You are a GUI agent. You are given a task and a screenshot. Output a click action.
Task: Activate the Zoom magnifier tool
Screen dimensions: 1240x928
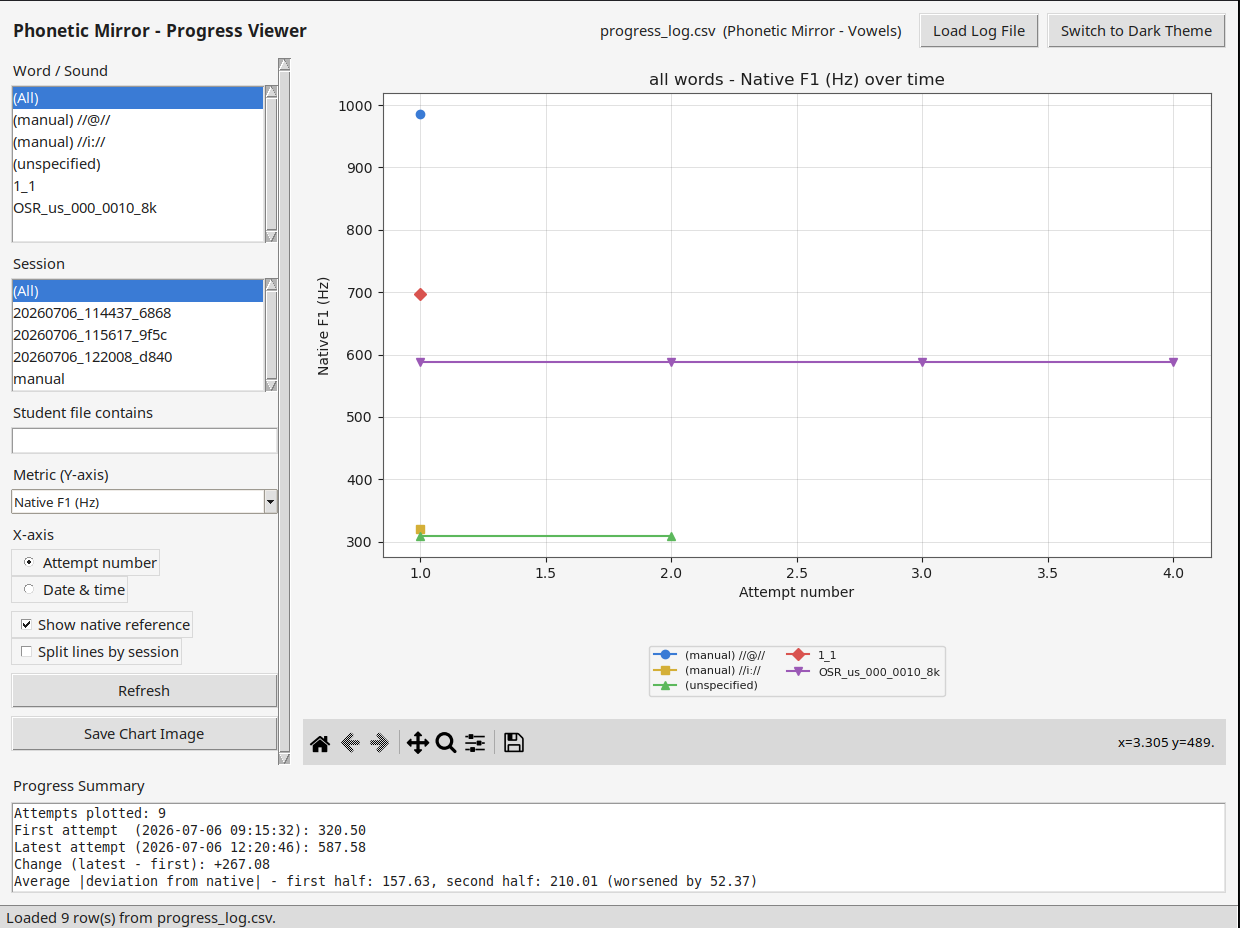click(x=446, y=743)
